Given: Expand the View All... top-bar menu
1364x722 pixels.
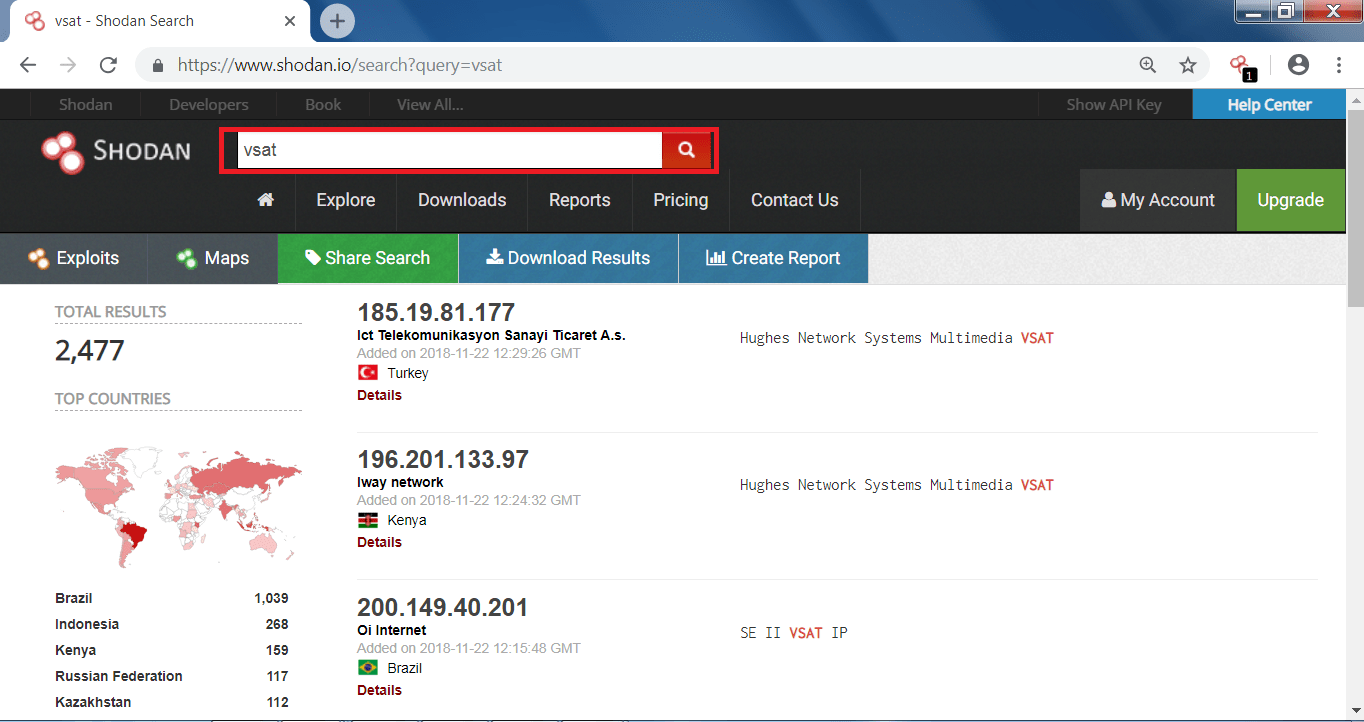Looking at the screenshot, I should (x=430, y=104).
